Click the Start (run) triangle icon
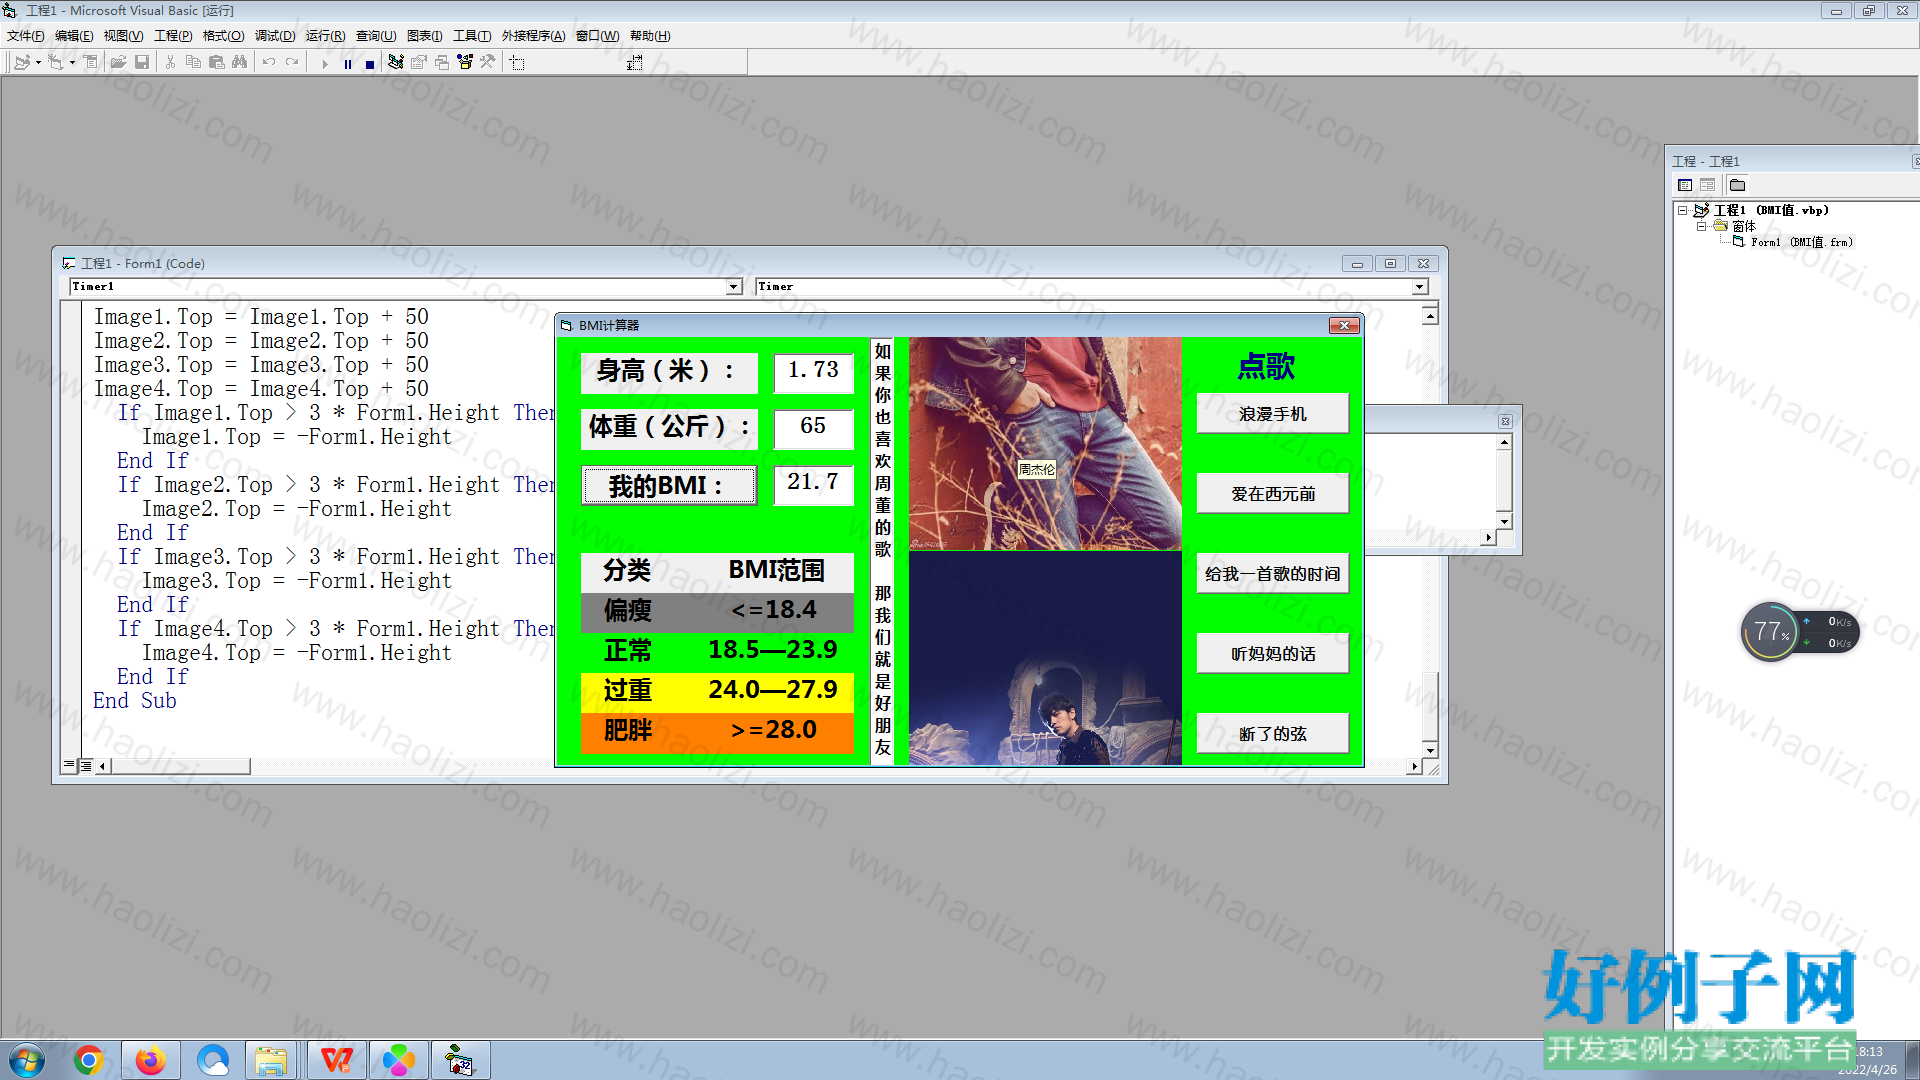The height and width of the screenshot is (1080, 1920). pyautogui.click(x=324, y=63)
